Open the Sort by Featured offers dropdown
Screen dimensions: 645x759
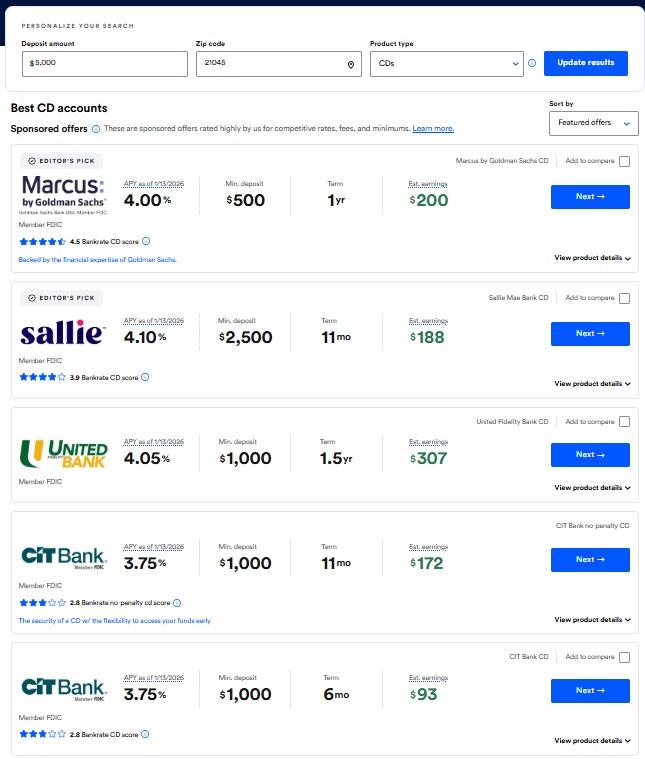pos(593,122)
